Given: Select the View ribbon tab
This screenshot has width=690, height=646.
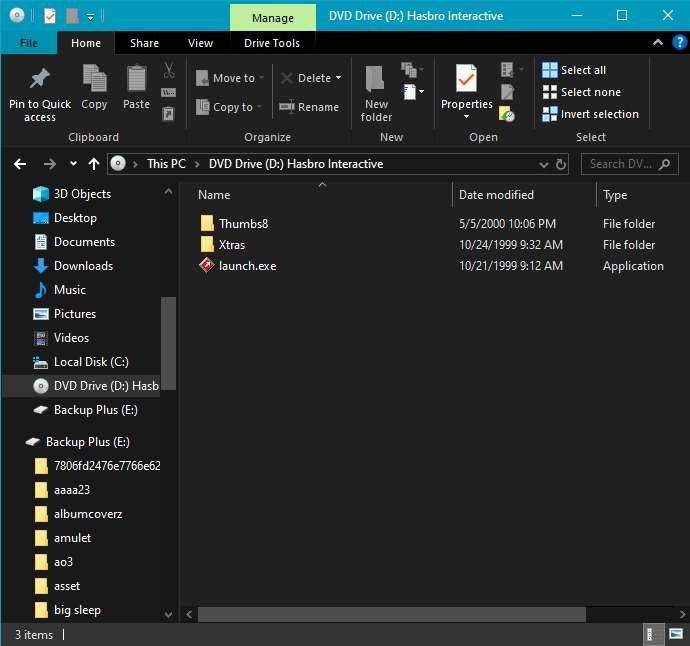Looking at the screenshot, I should click(x=201, y=43).
